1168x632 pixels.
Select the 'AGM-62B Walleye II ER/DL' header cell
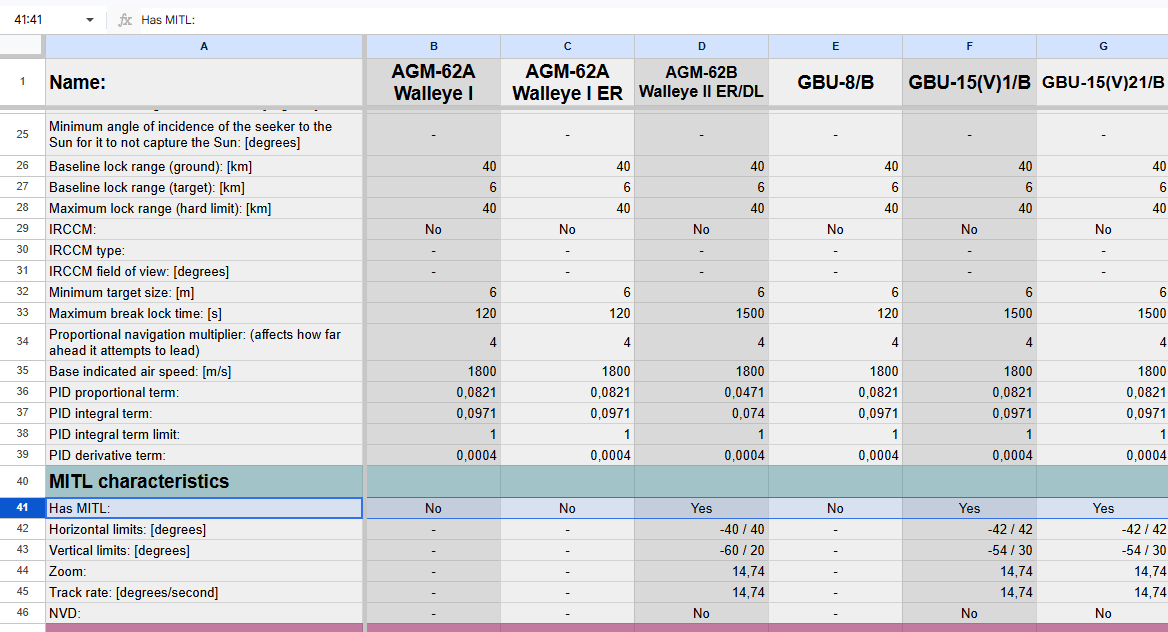702,82
